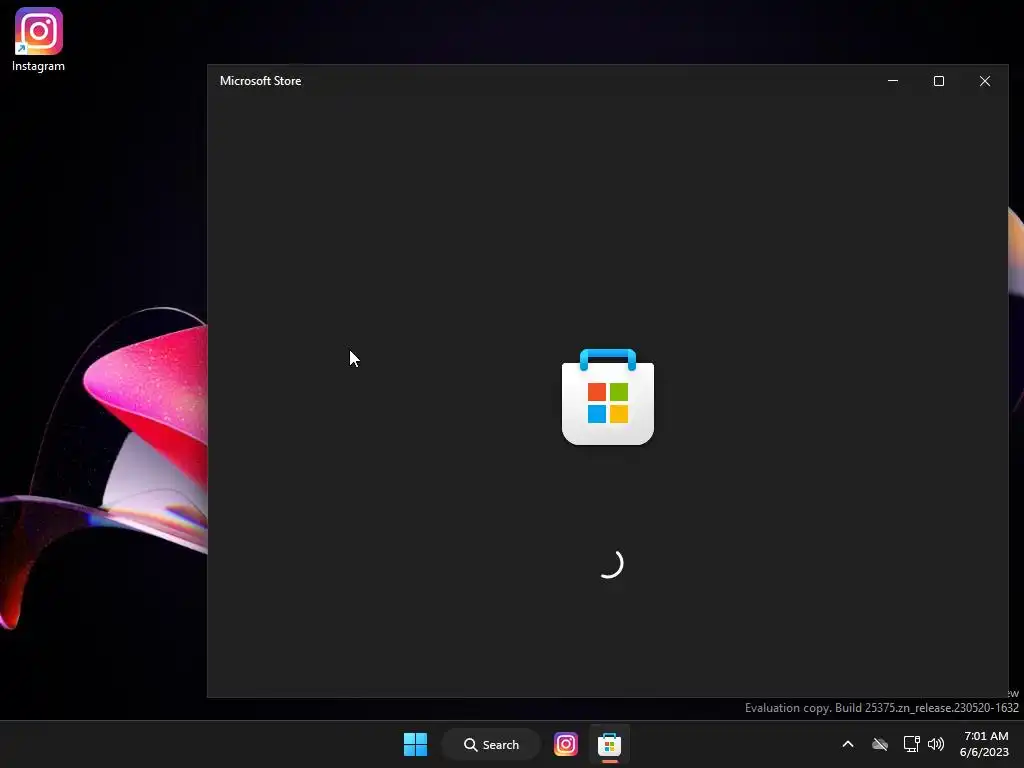This screenshot has width=1024, height=768.
Task: Open the network status icon
Action: pyautogui.click(x=911, y=744)
